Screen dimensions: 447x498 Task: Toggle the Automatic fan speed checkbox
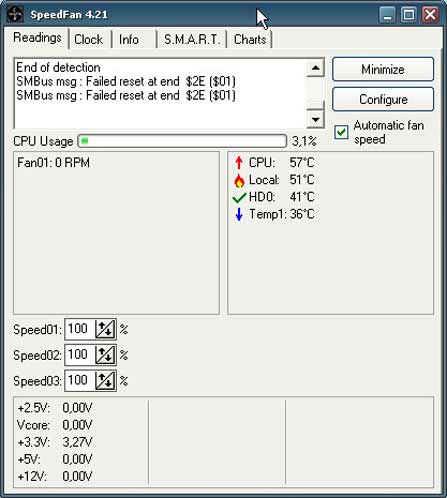point(341,132)
